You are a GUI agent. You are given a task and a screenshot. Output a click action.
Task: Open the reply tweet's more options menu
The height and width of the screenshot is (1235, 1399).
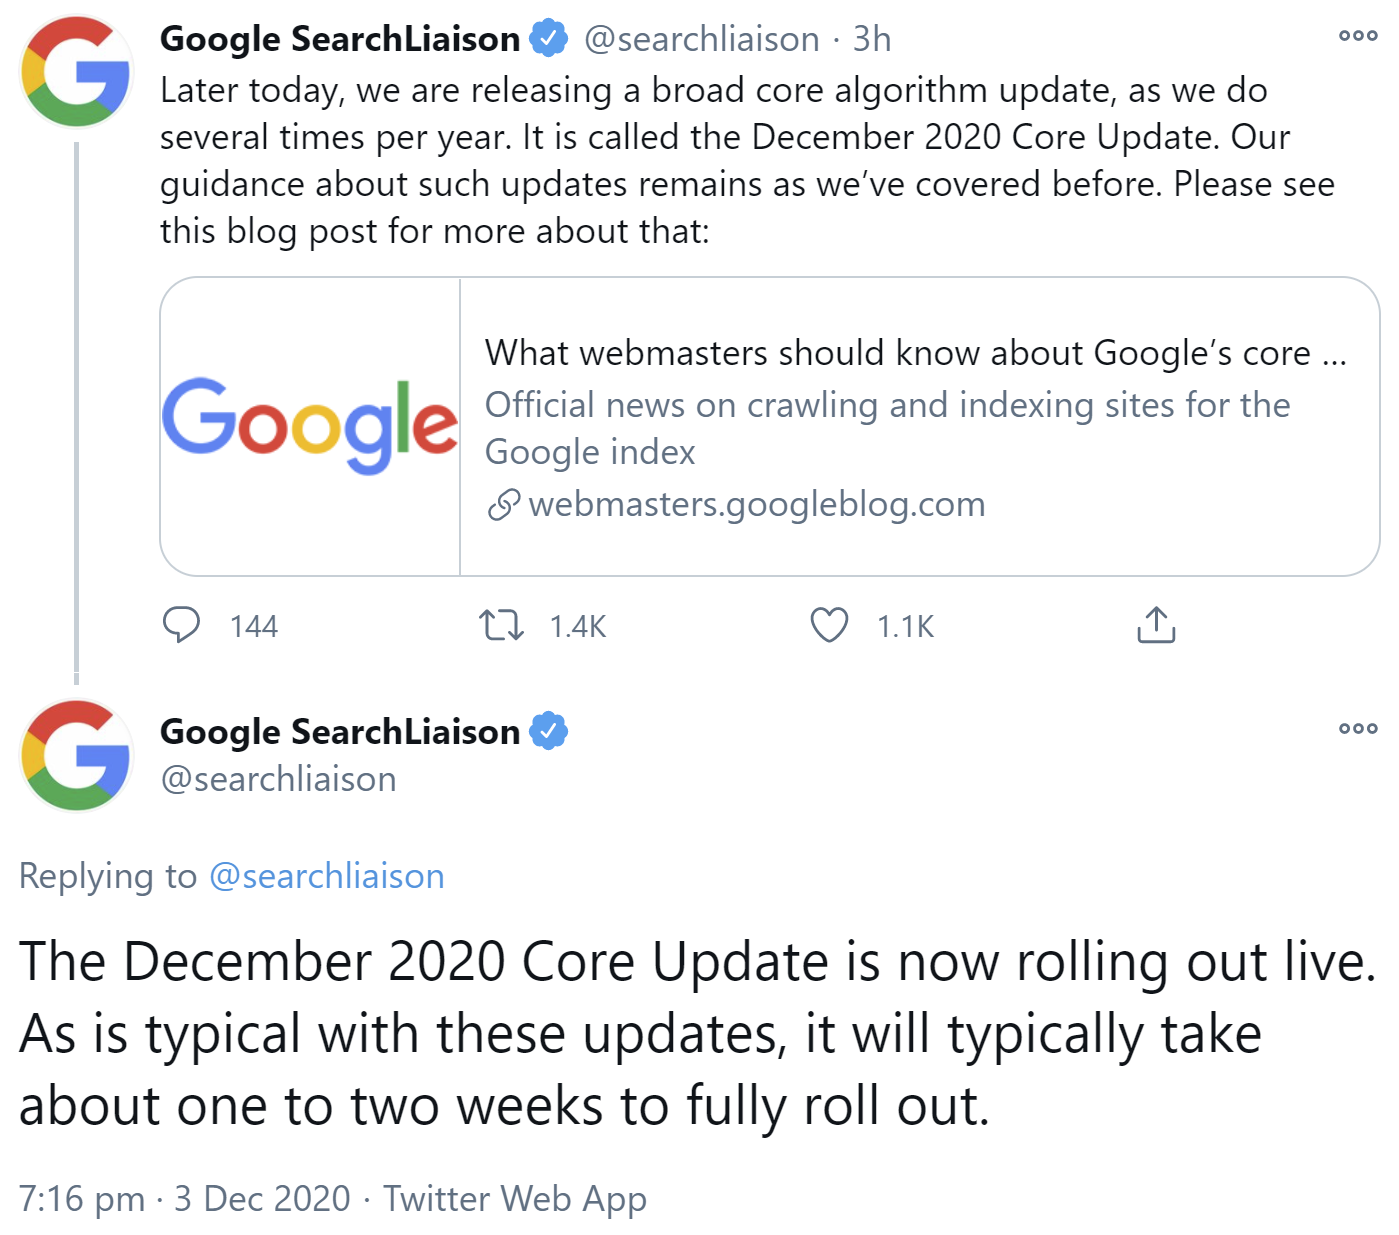click(1356, 728)
